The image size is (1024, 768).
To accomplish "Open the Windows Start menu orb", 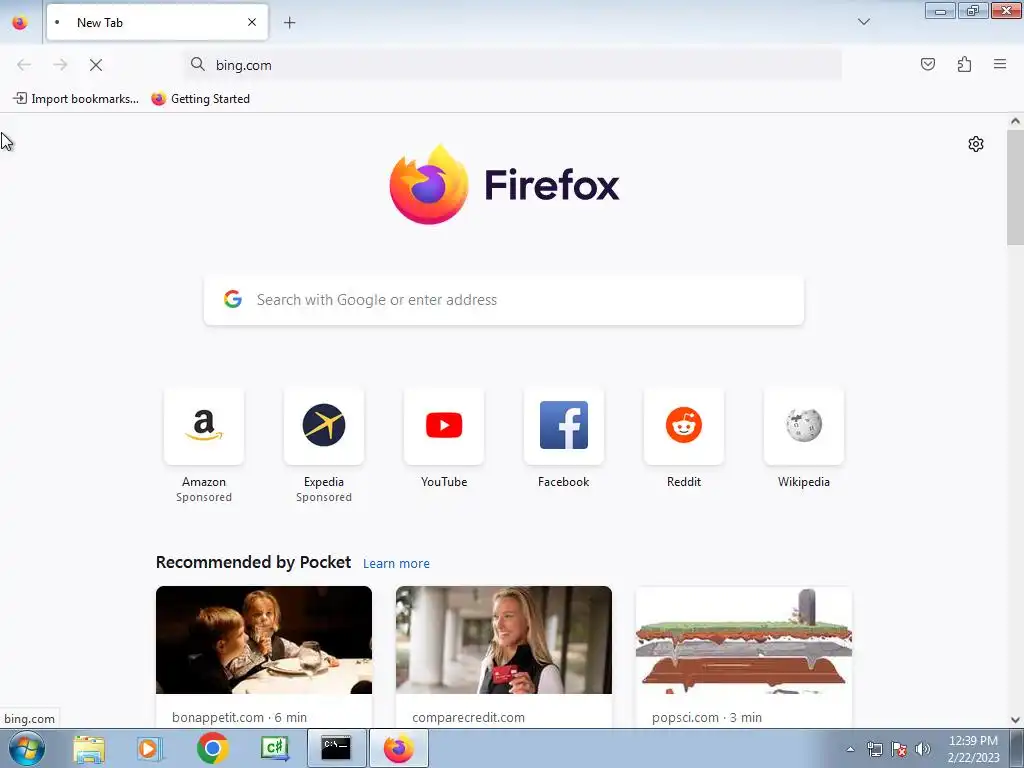I will tap(26, 748).
